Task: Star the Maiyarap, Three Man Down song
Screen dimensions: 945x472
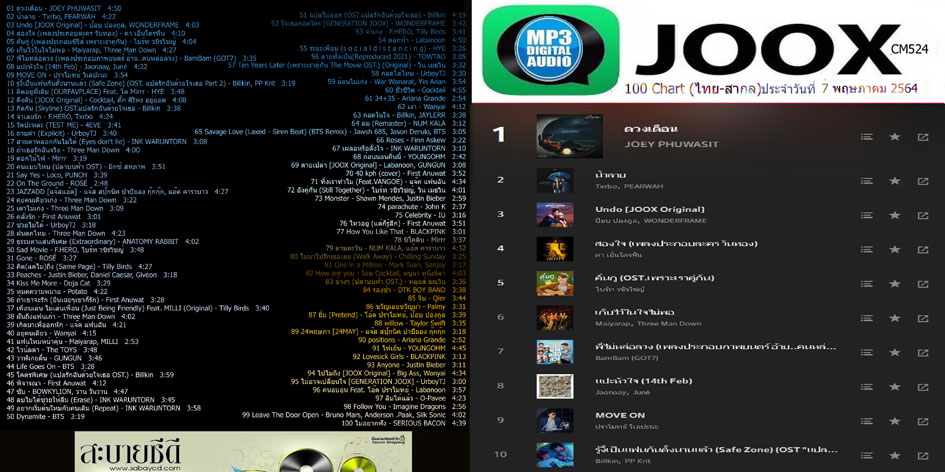Action: tap(895, 318)
